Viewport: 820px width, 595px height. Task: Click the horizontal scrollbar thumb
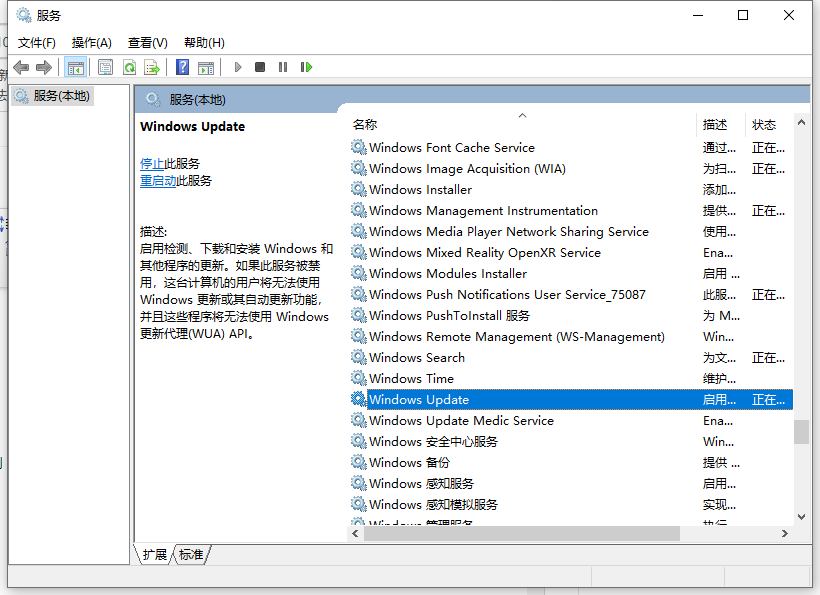coord(522,533)
